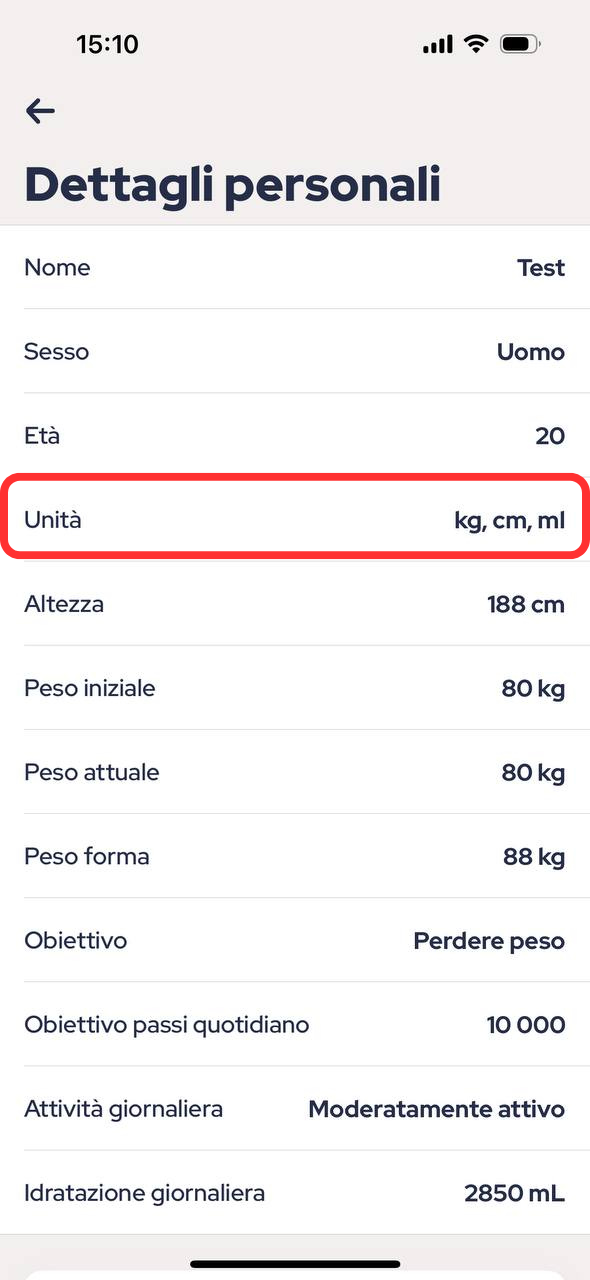Edit the Peso iniziale entry

pyautogui.click(x=295, y=688)
